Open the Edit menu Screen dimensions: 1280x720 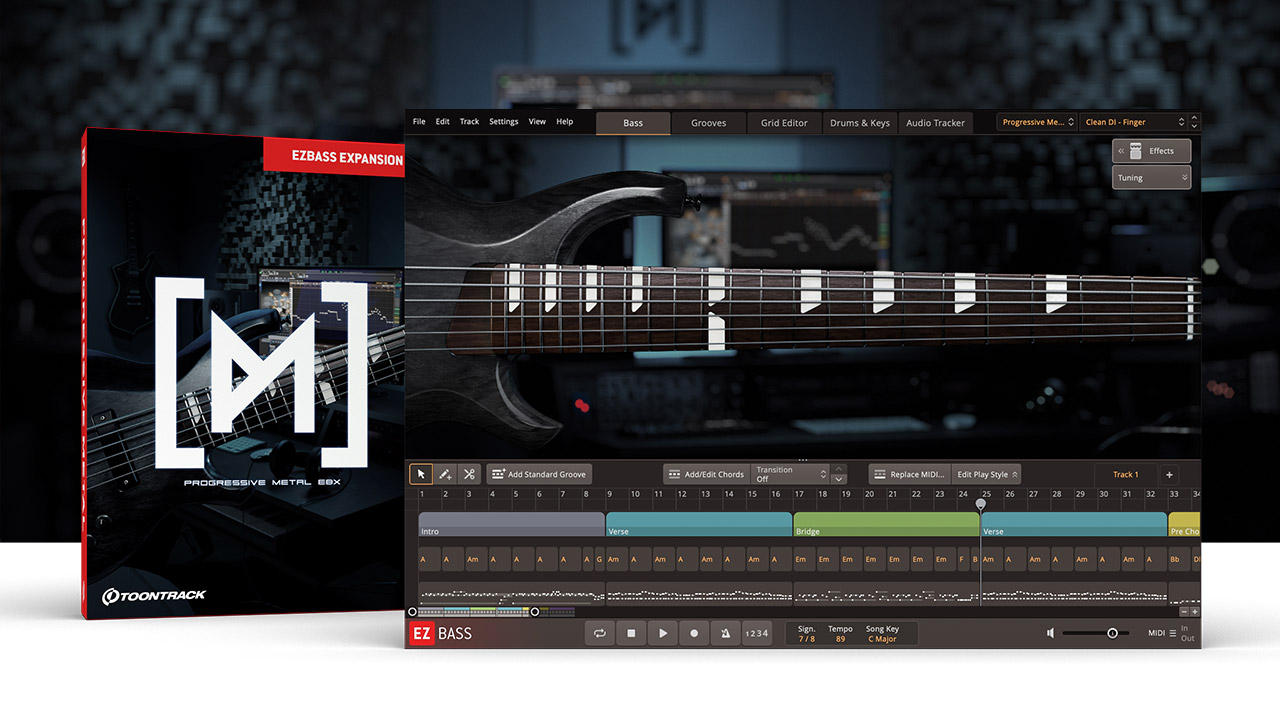click(x=442, y=122)
